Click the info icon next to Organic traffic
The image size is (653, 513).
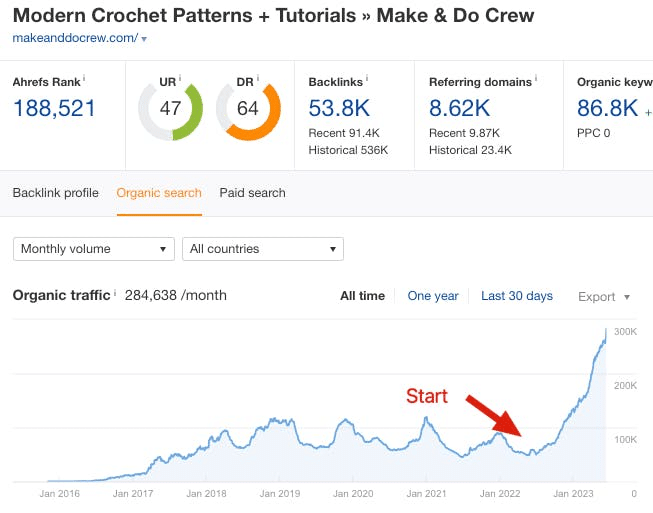pyautogui.click(x=115, y=292)
